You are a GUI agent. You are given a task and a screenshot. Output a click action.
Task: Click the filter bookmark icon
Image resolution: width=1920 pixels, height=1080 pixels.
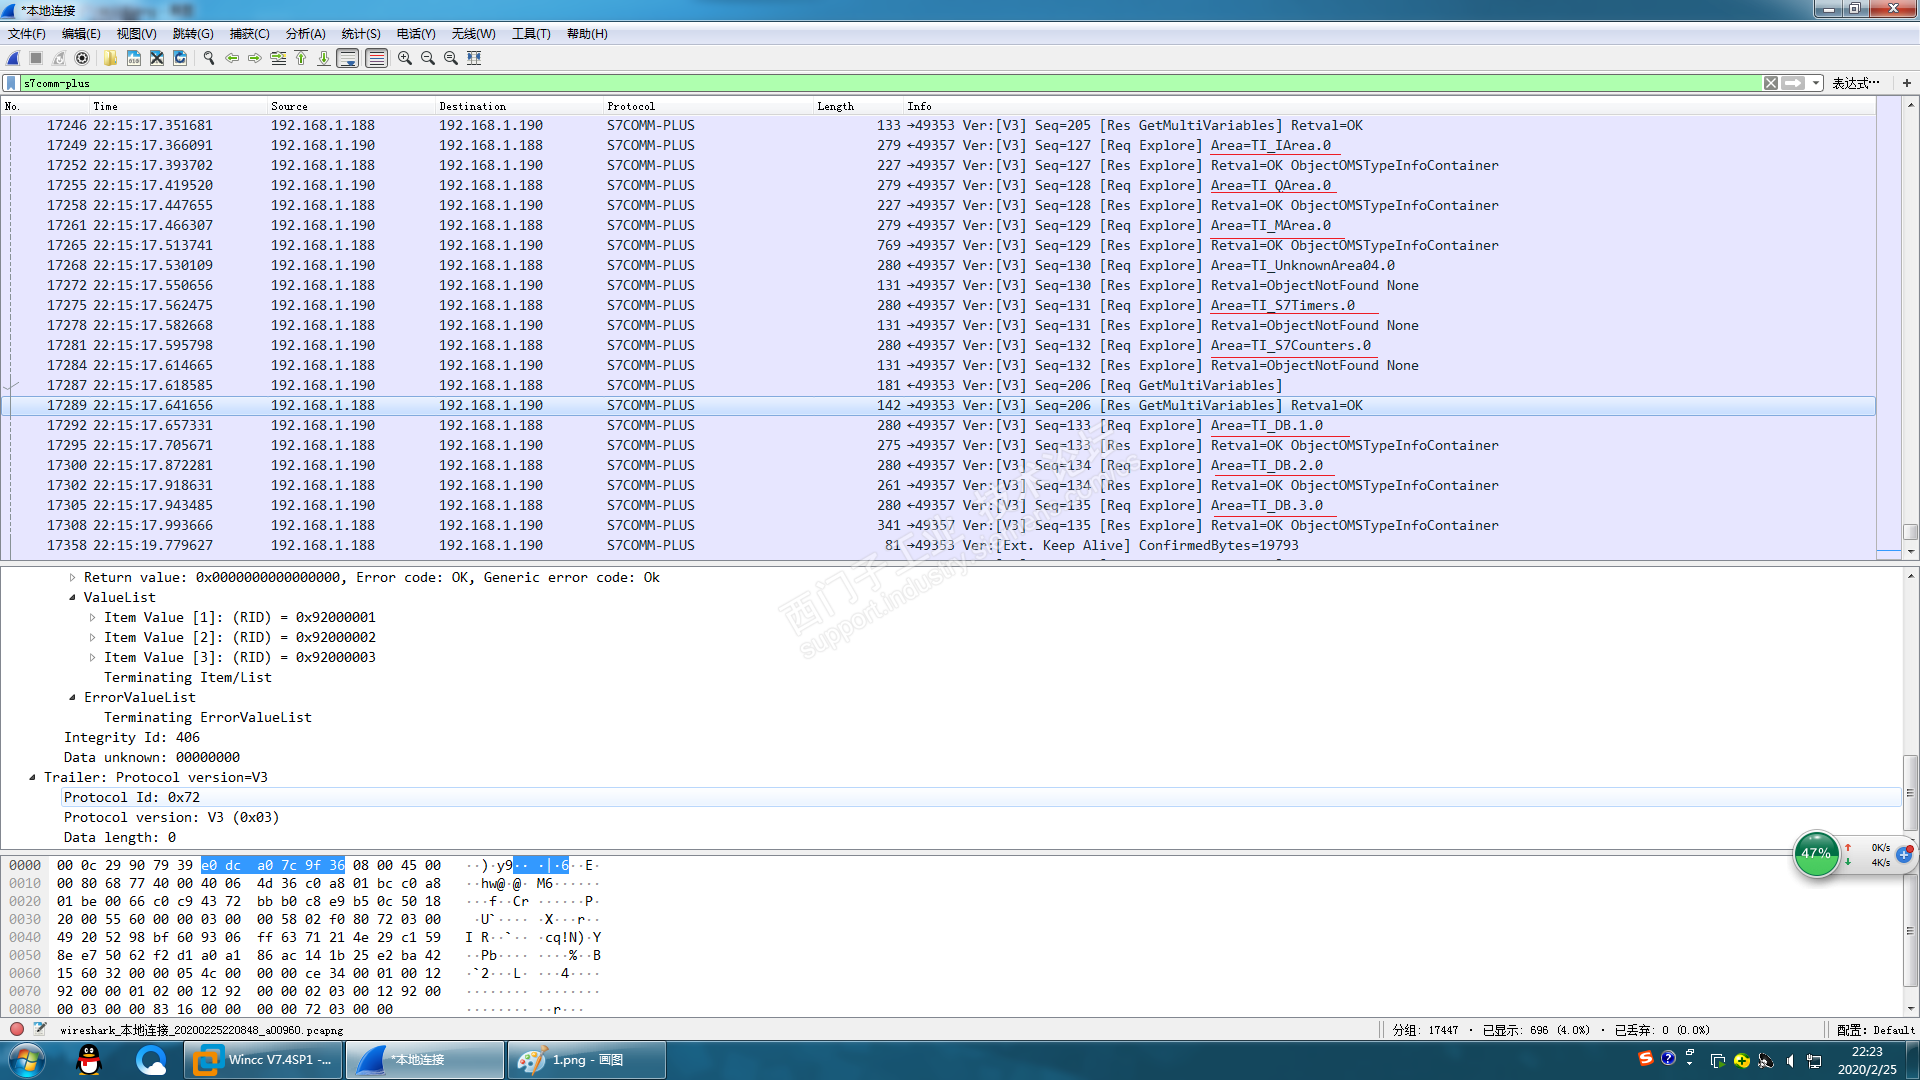coord(11,83)
